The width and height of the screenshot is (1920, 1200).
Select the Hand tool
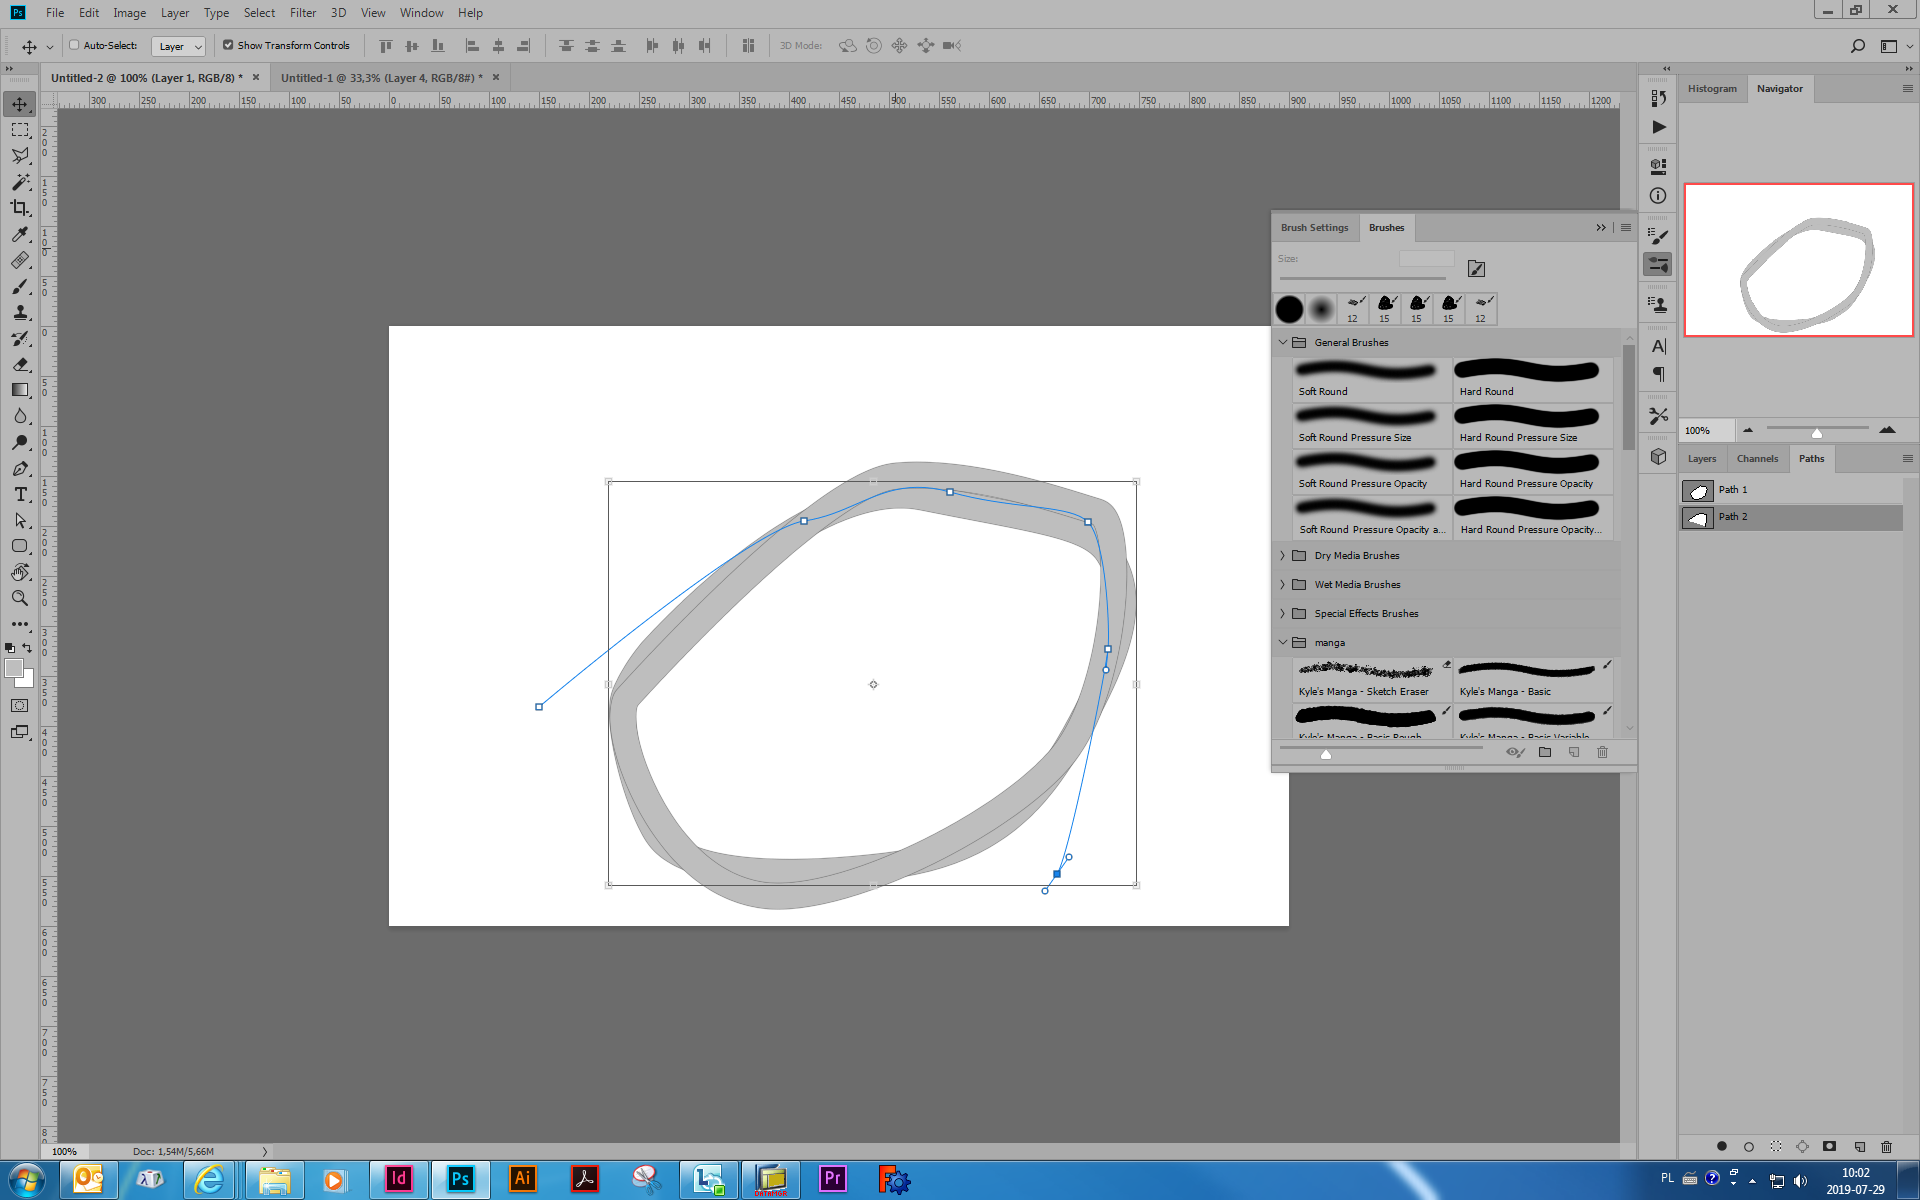[x=20, y=572]
